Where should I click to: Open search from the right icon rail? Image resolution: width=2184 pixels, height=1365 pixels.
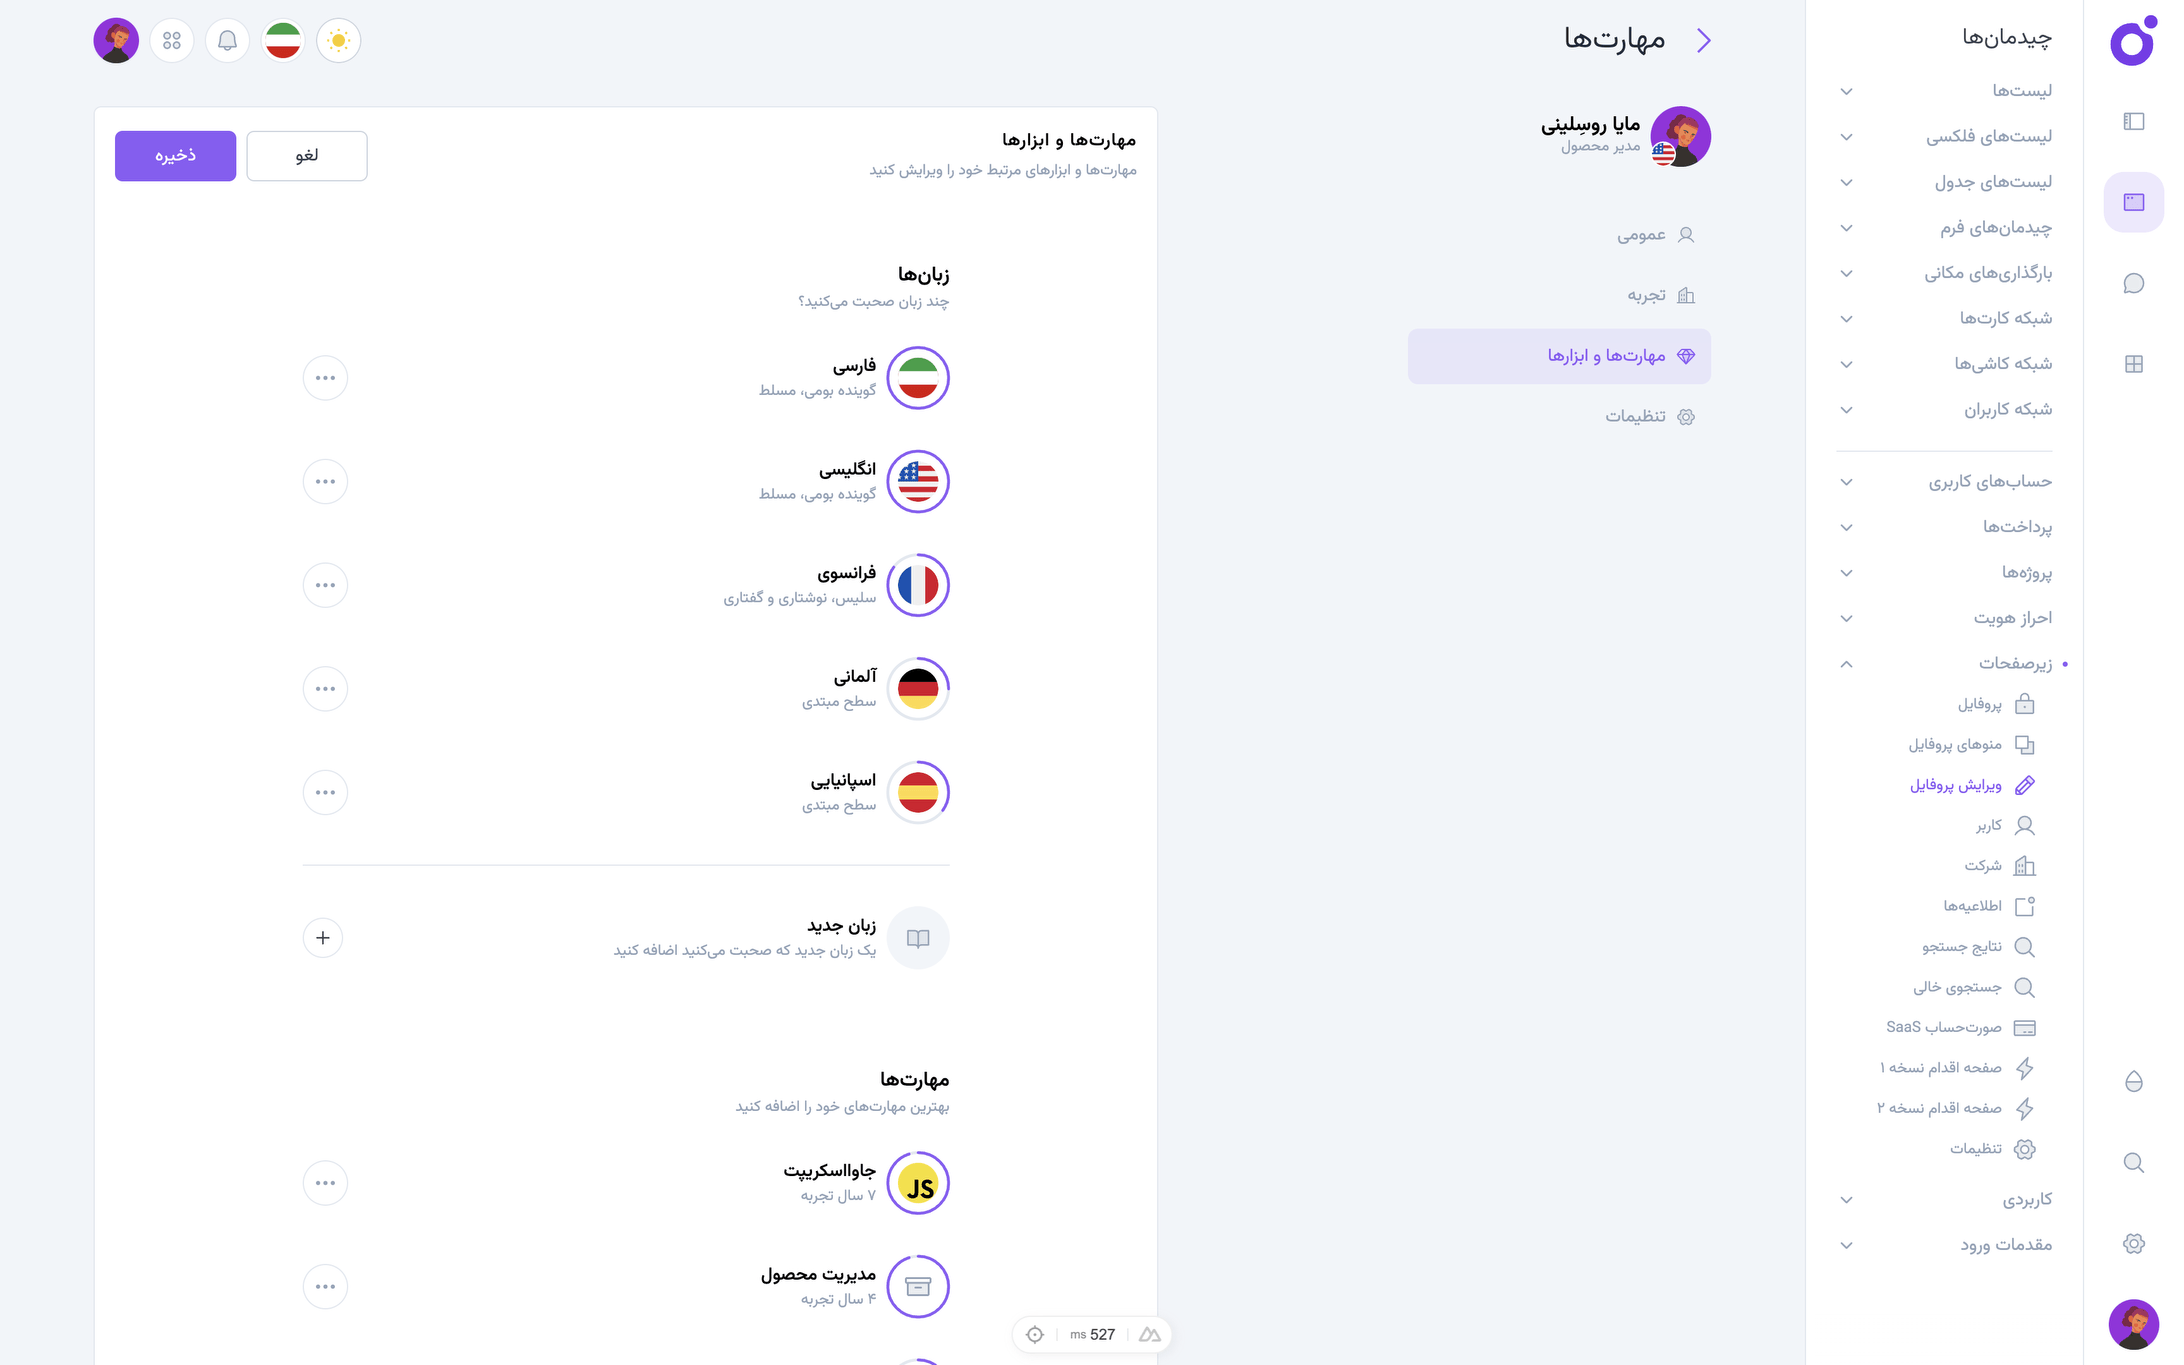click(2134, 1163)
